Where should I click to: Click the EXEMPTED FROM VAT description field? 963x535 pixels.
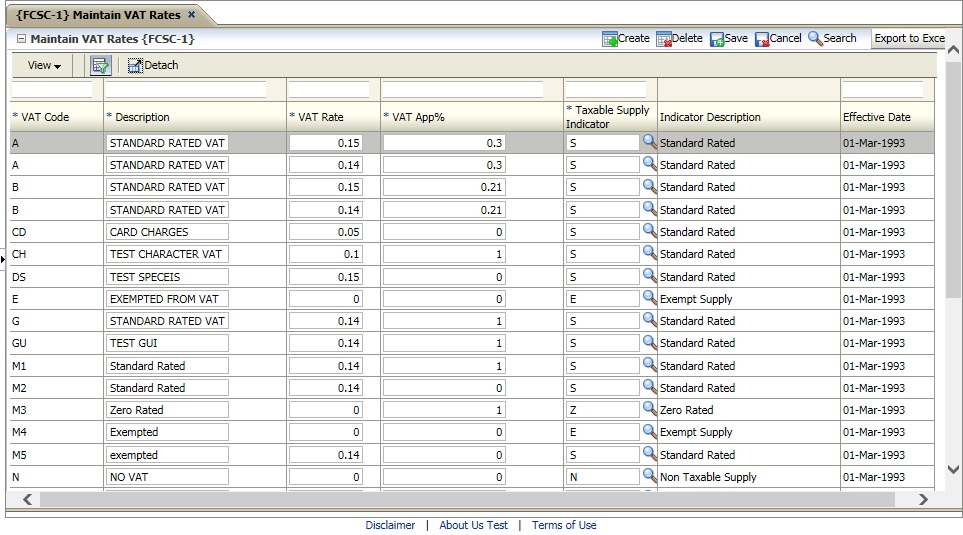click(x=166, y=299)
